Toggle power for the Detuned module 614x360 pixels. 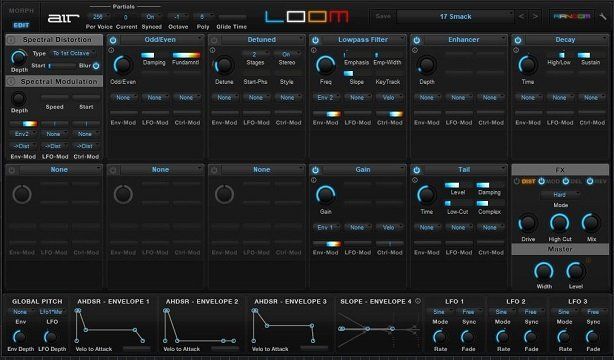(x=214, y=40)
